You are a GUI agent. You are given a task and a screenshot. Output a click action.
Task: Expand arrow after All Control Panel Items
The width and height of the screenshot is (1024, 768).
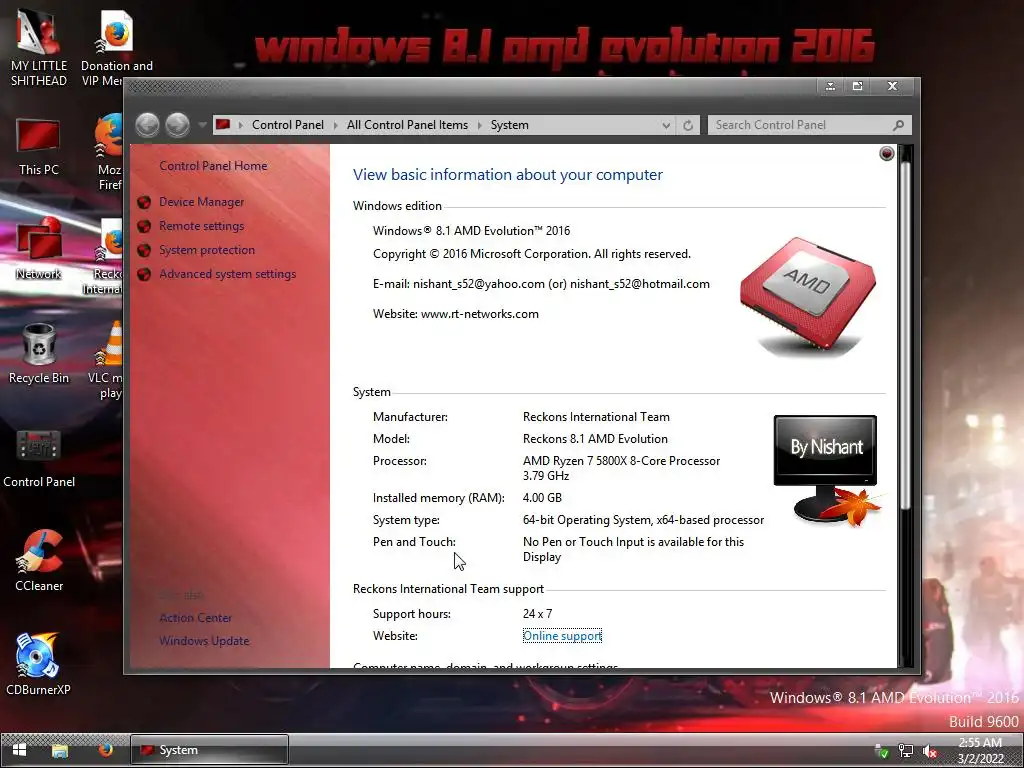pyautogui.click(x=479, y=125)
